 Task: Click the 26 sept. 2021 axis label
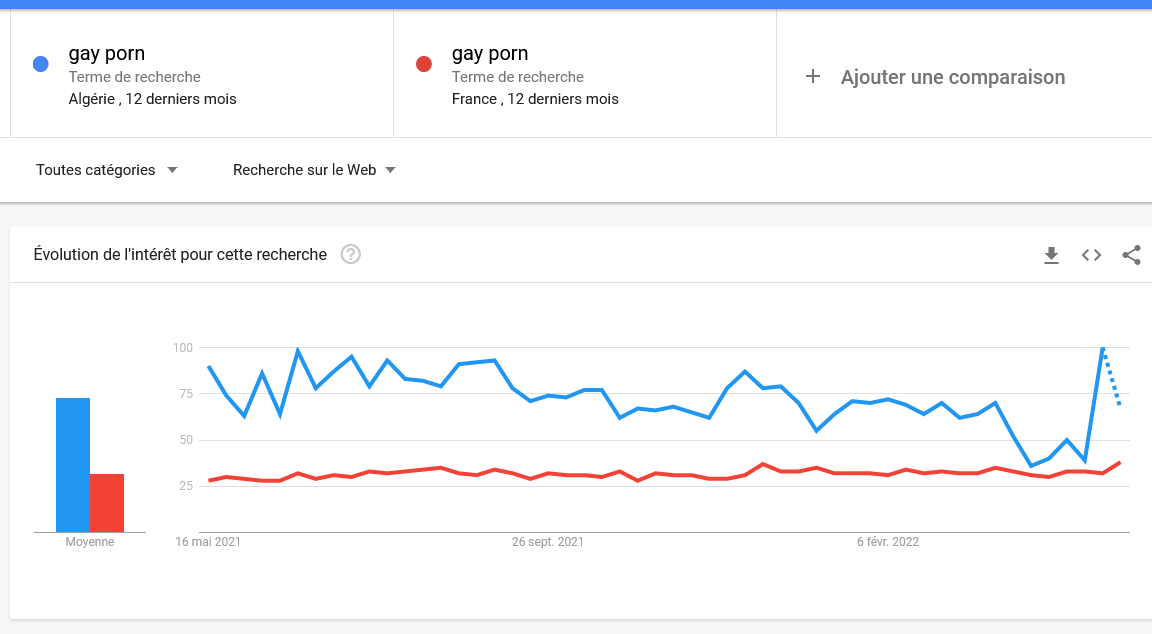548,542
